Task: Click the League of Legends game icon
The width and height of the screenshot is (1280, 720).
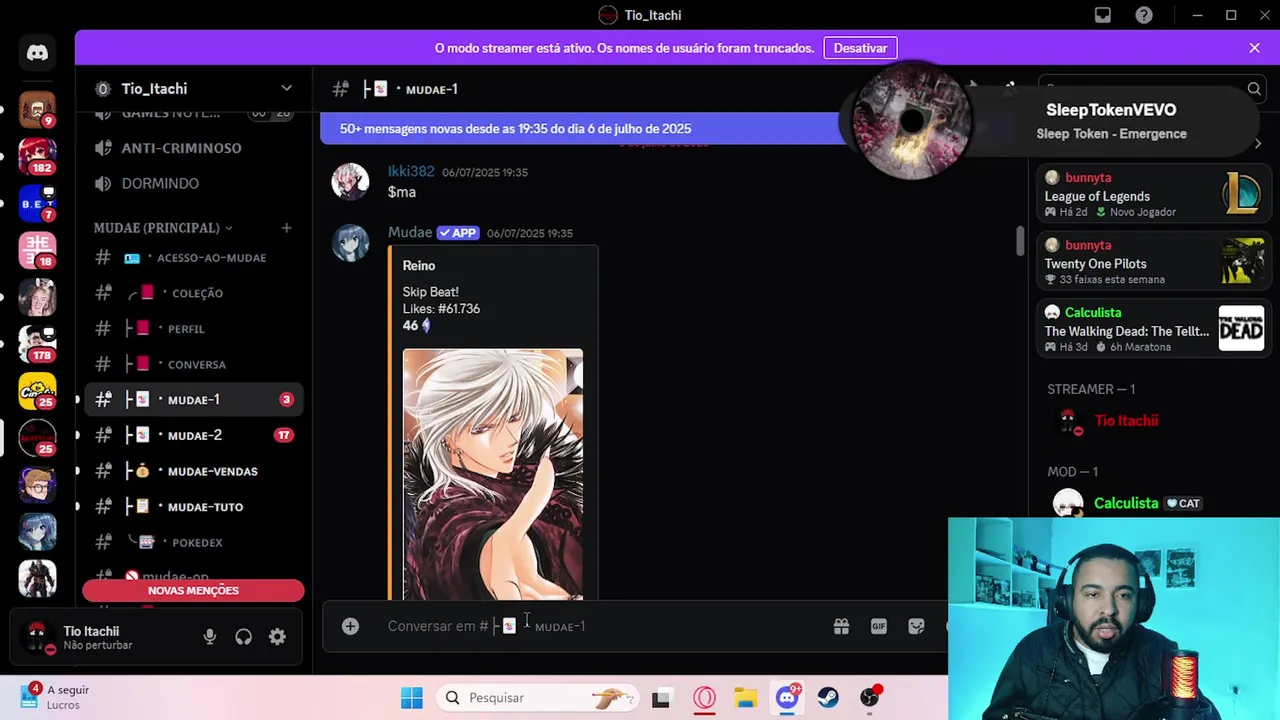Action: pyautogui.click(x=1241, y=192)
